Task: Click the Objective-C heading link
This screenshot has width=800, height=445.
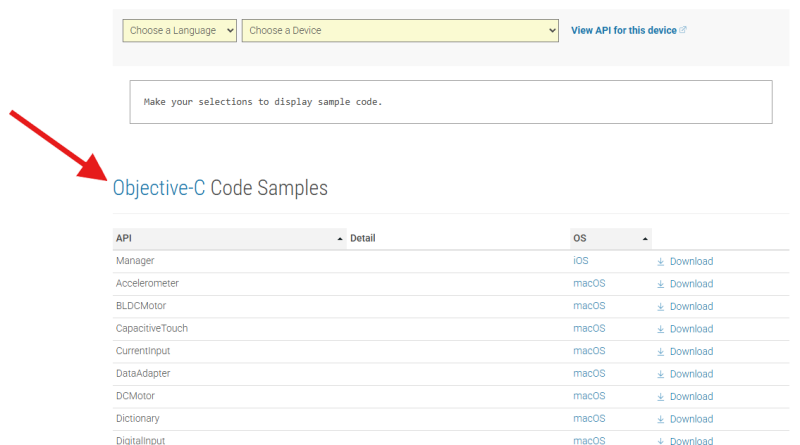Action: [159, 188]
